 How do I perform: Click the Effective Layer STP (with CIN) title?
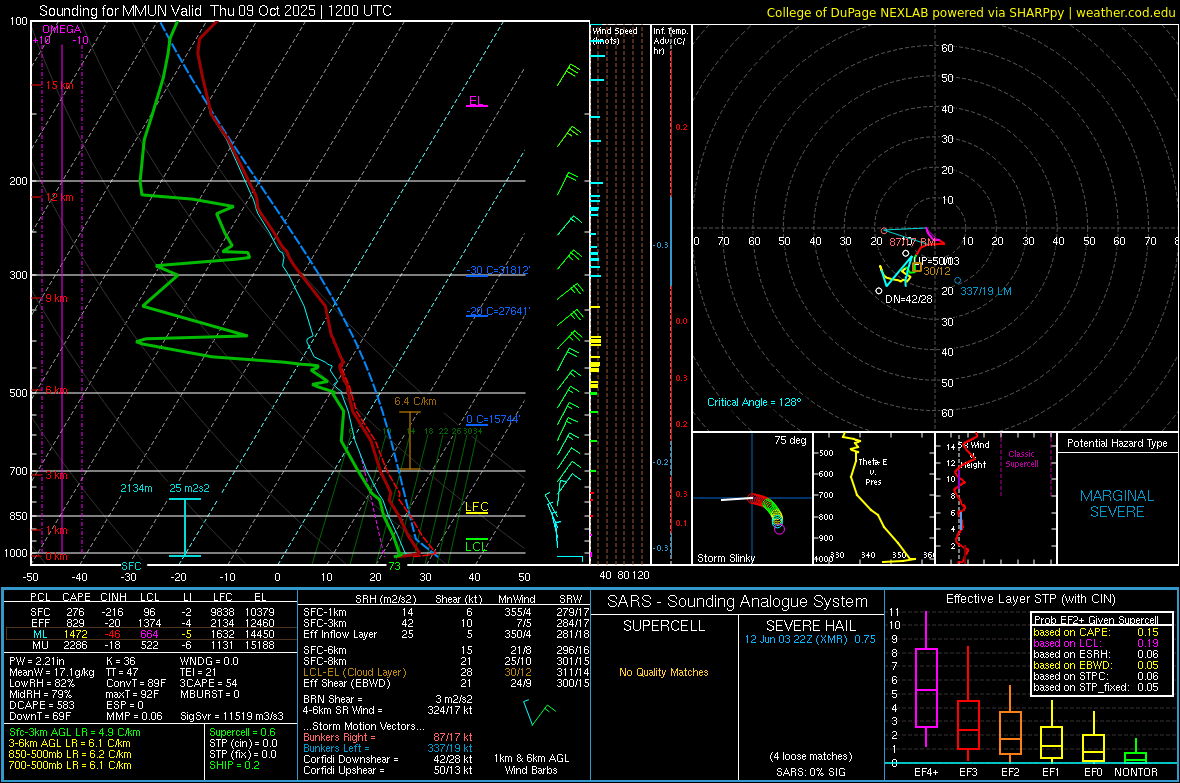coord(1030,599)
